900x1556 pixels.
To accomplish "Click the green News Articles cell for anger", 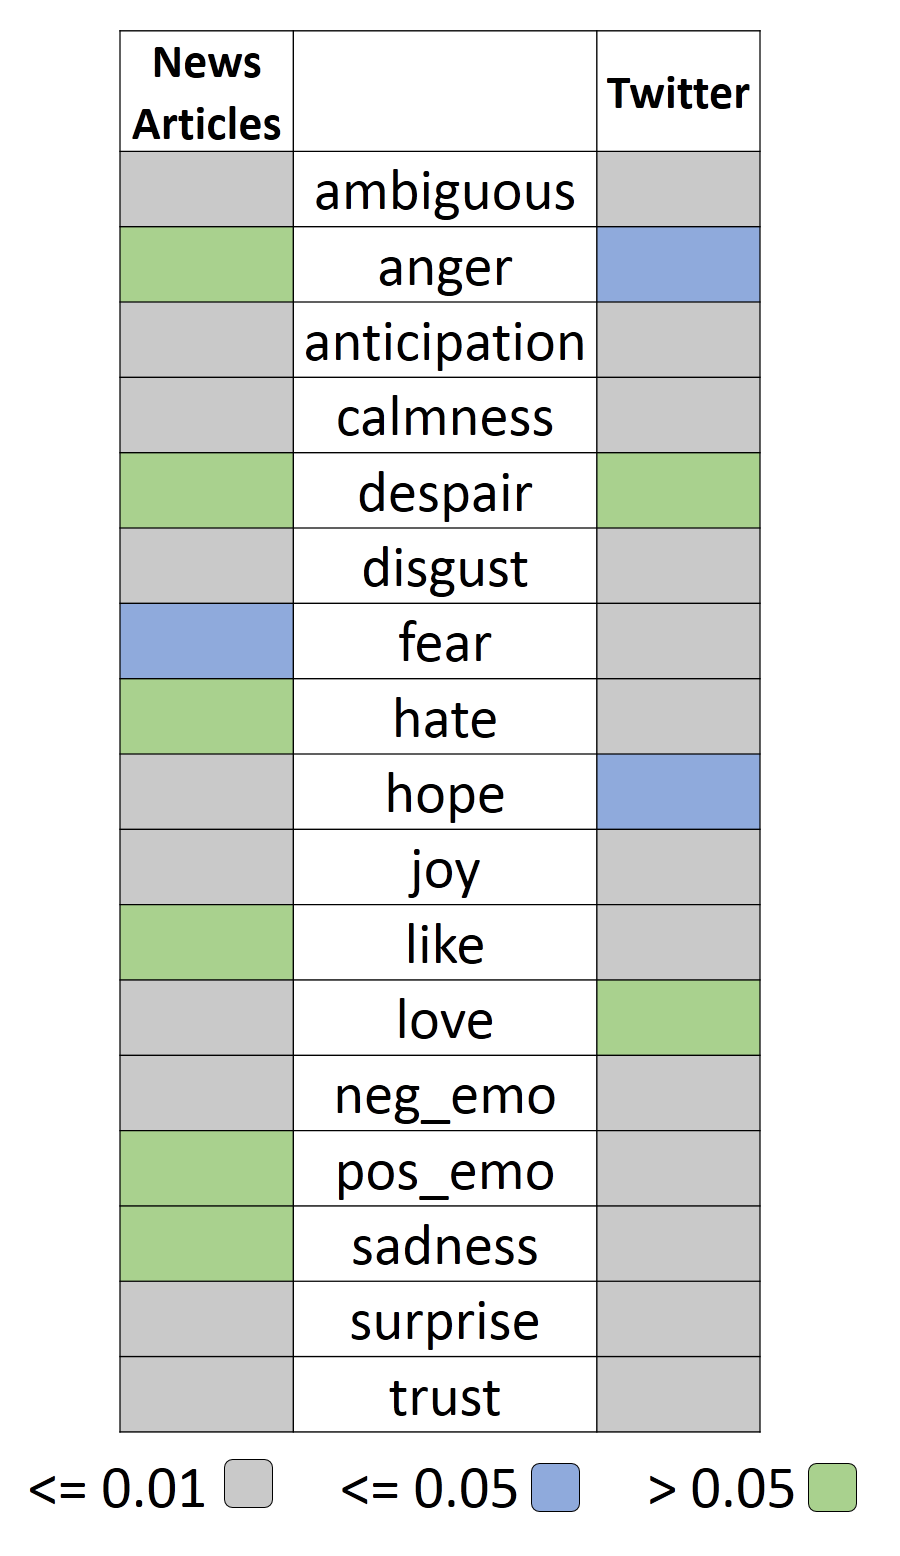I will 207,265.
